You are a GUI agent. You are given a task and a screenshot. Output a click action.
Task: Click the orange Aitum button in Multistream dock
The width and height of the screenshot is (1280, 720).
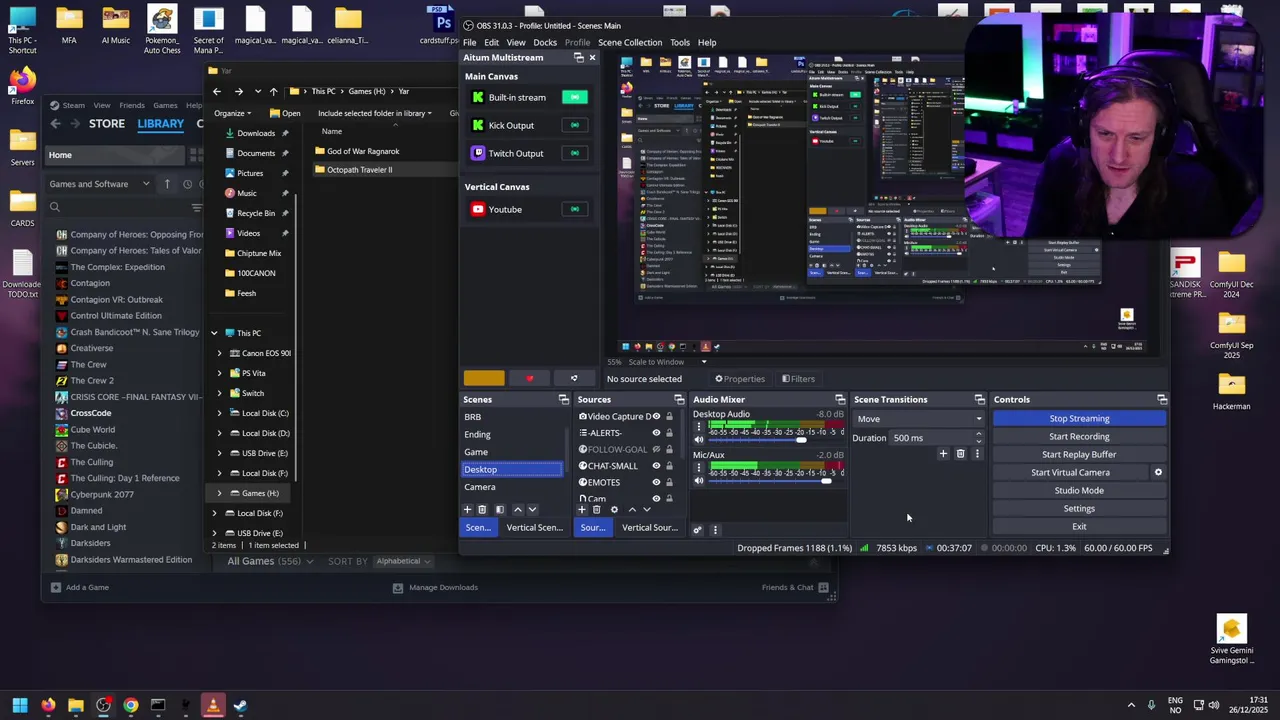coord(484,378)
